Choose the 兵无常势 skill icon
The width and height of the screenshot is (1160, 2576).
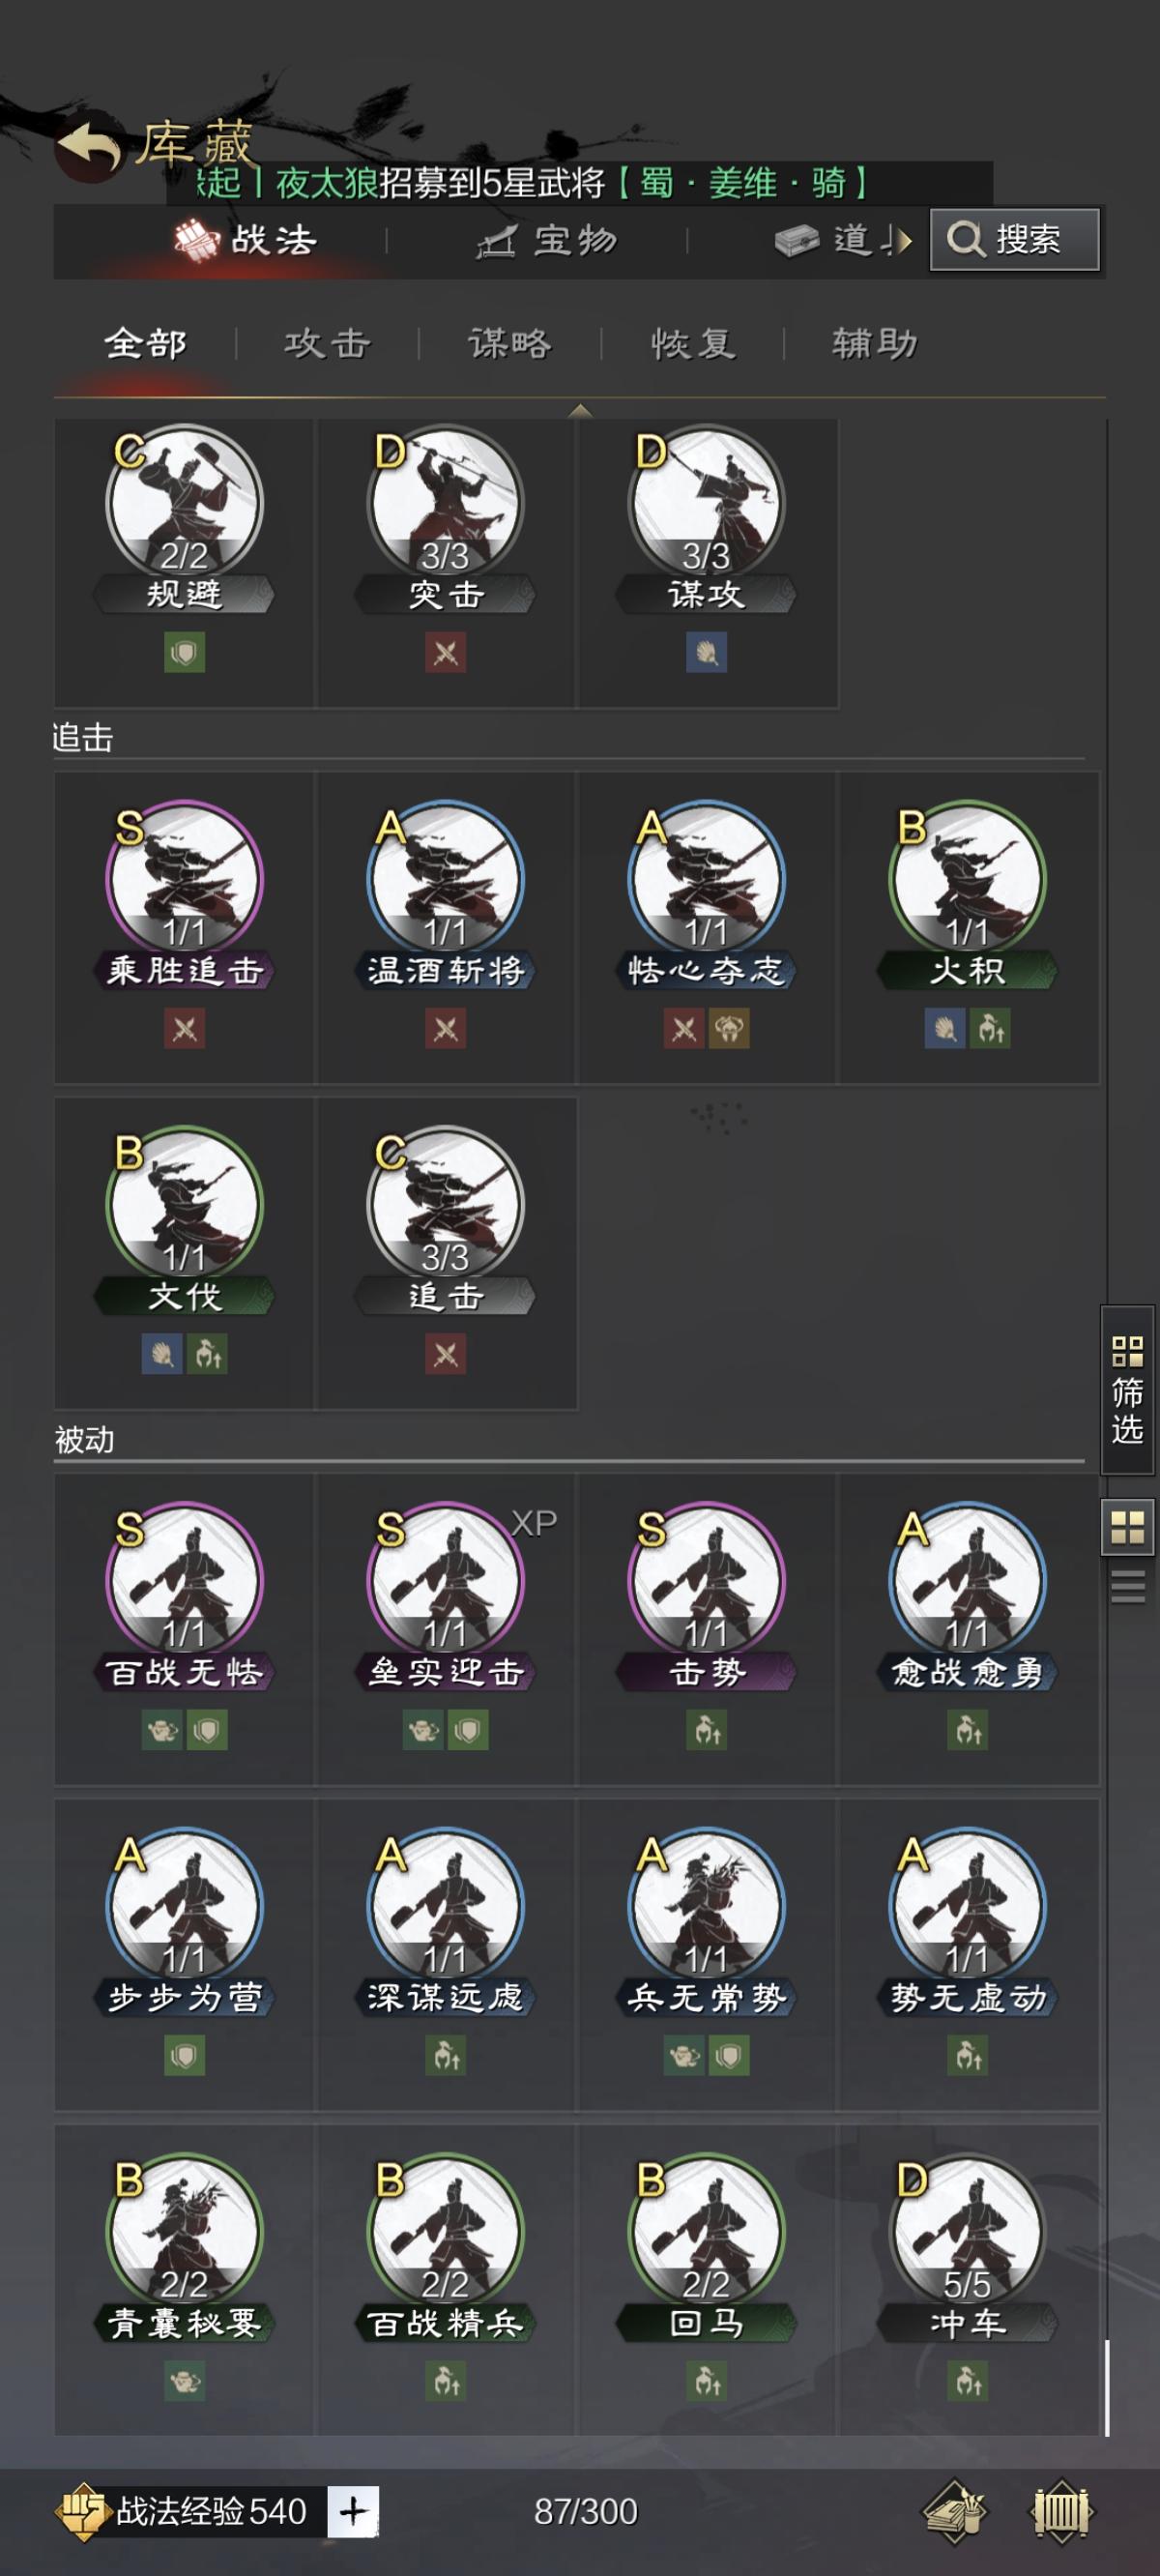[x=706, y=1906]
